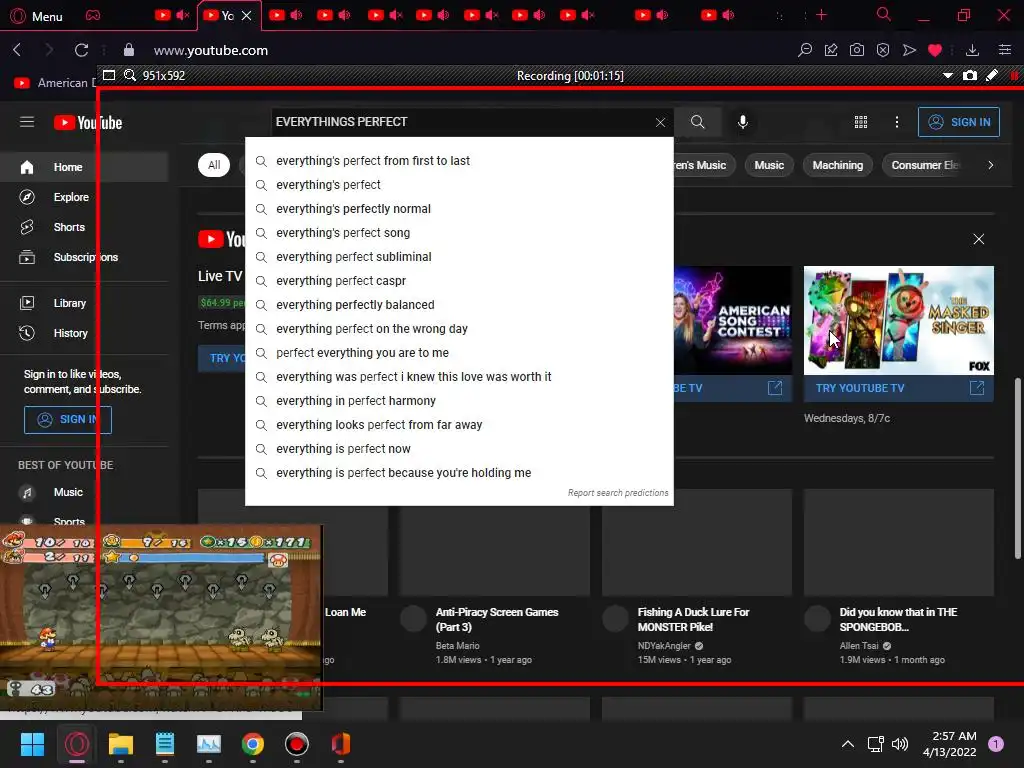The image size is (1024, 768).
Task: Choose suggestion "everything's perfect song"
Action: point(459,232)
